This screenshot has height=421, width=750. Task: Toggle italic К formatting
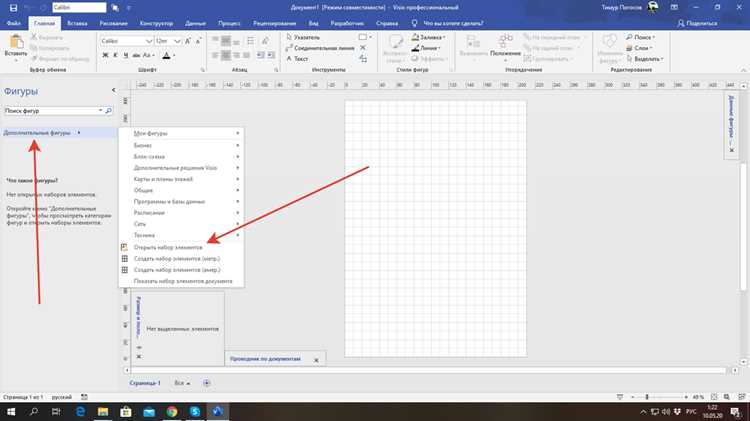click(115, 55)
